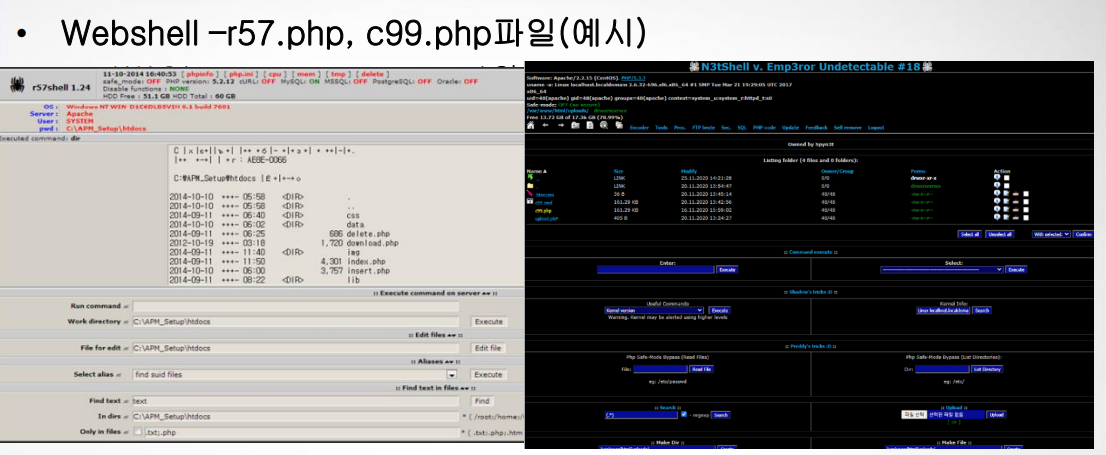The width and height of the screenshot is (1106, 455).
Task: Click the r57shell delete link
Action: pyautogui.click(x=372, y=73)
